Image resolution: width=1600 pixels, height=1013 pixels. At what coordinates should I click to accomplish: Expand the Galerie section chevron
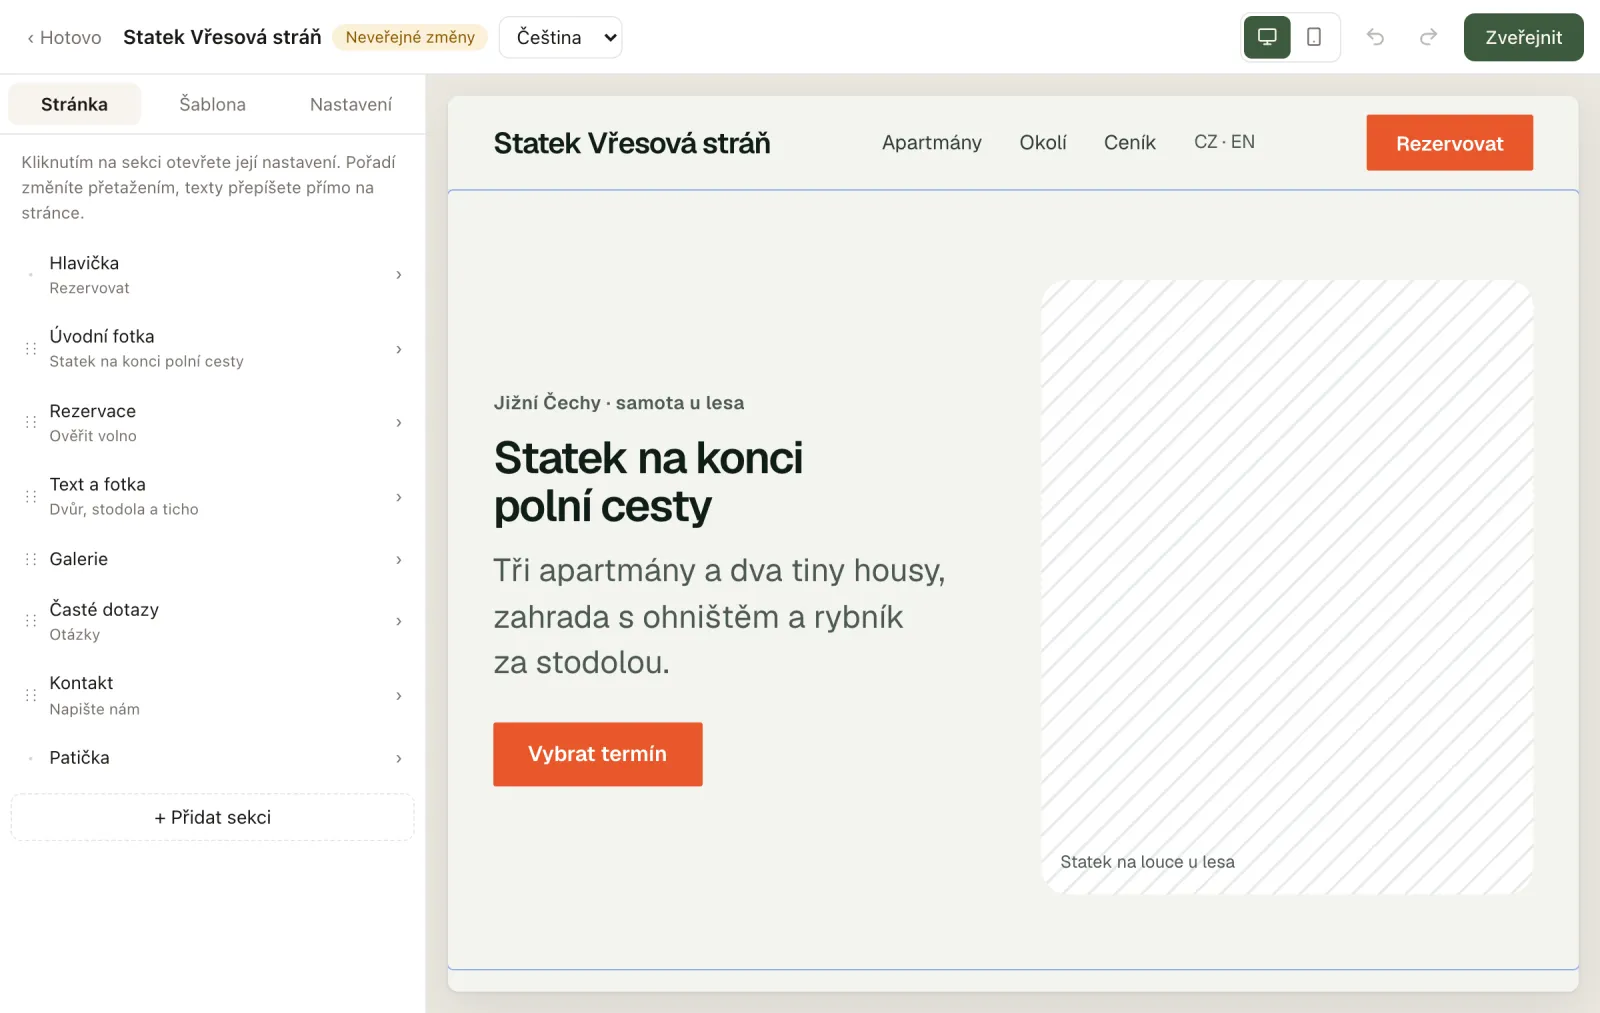tap(398, 560)
